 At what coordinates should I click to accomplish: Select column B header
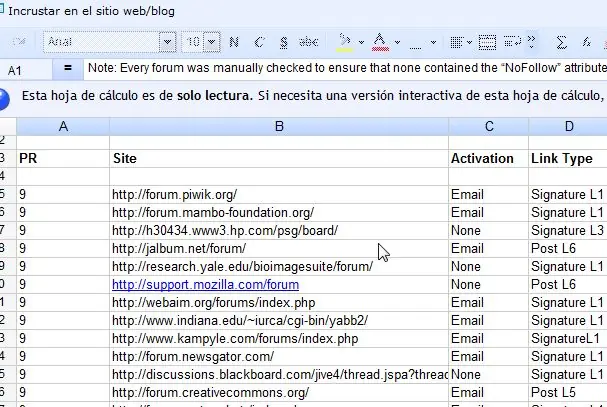(x=279, y=126)
